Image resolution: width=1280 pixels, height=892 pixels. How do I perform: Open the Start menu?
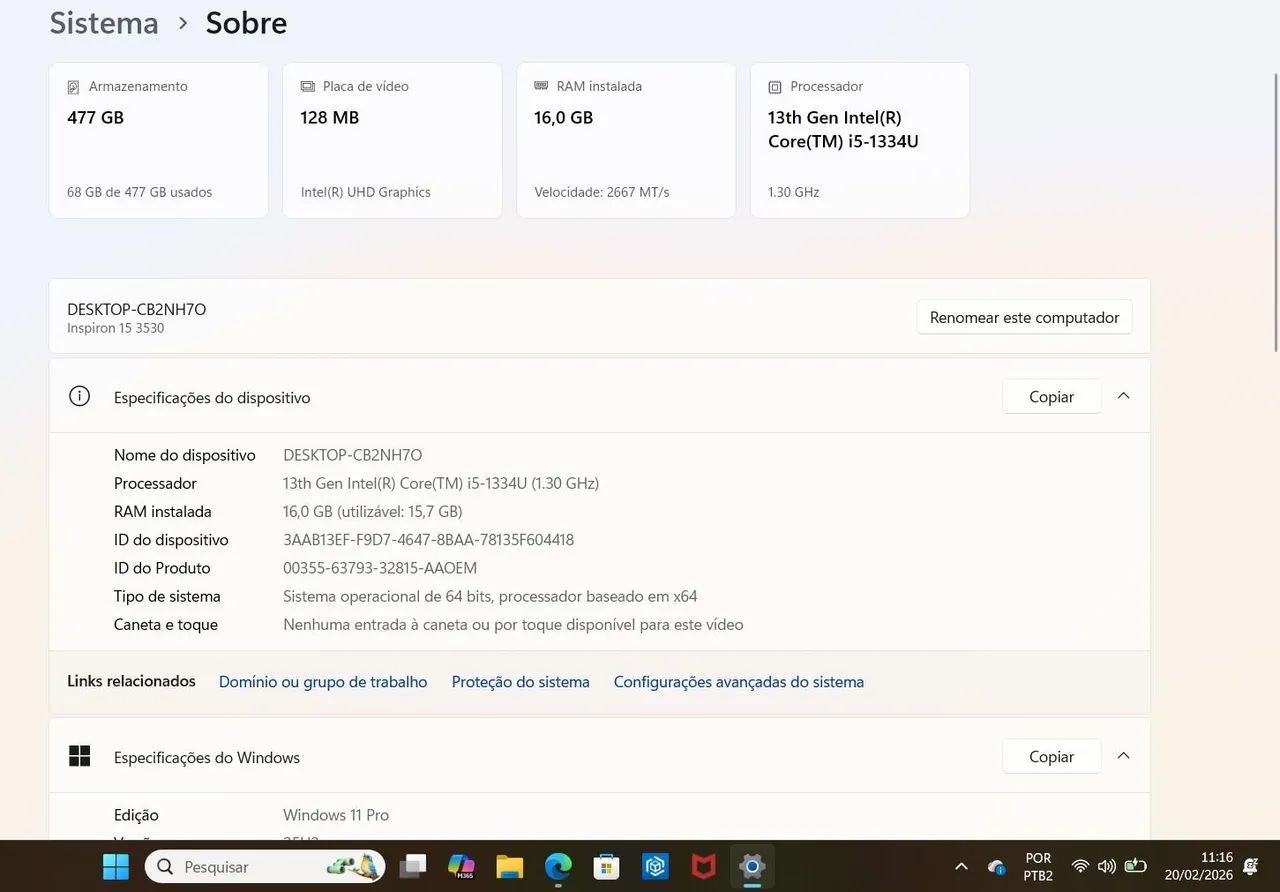115,866
